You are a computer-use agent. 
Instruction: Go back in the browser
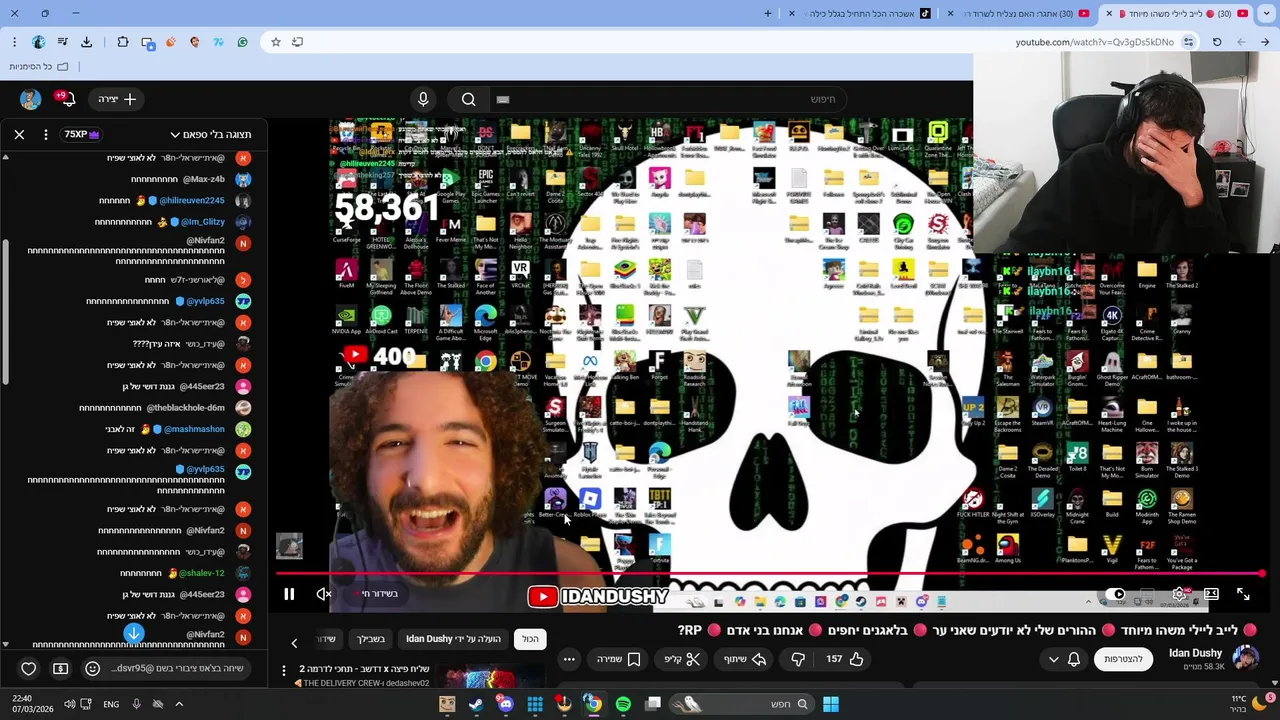click(1265, 42)
